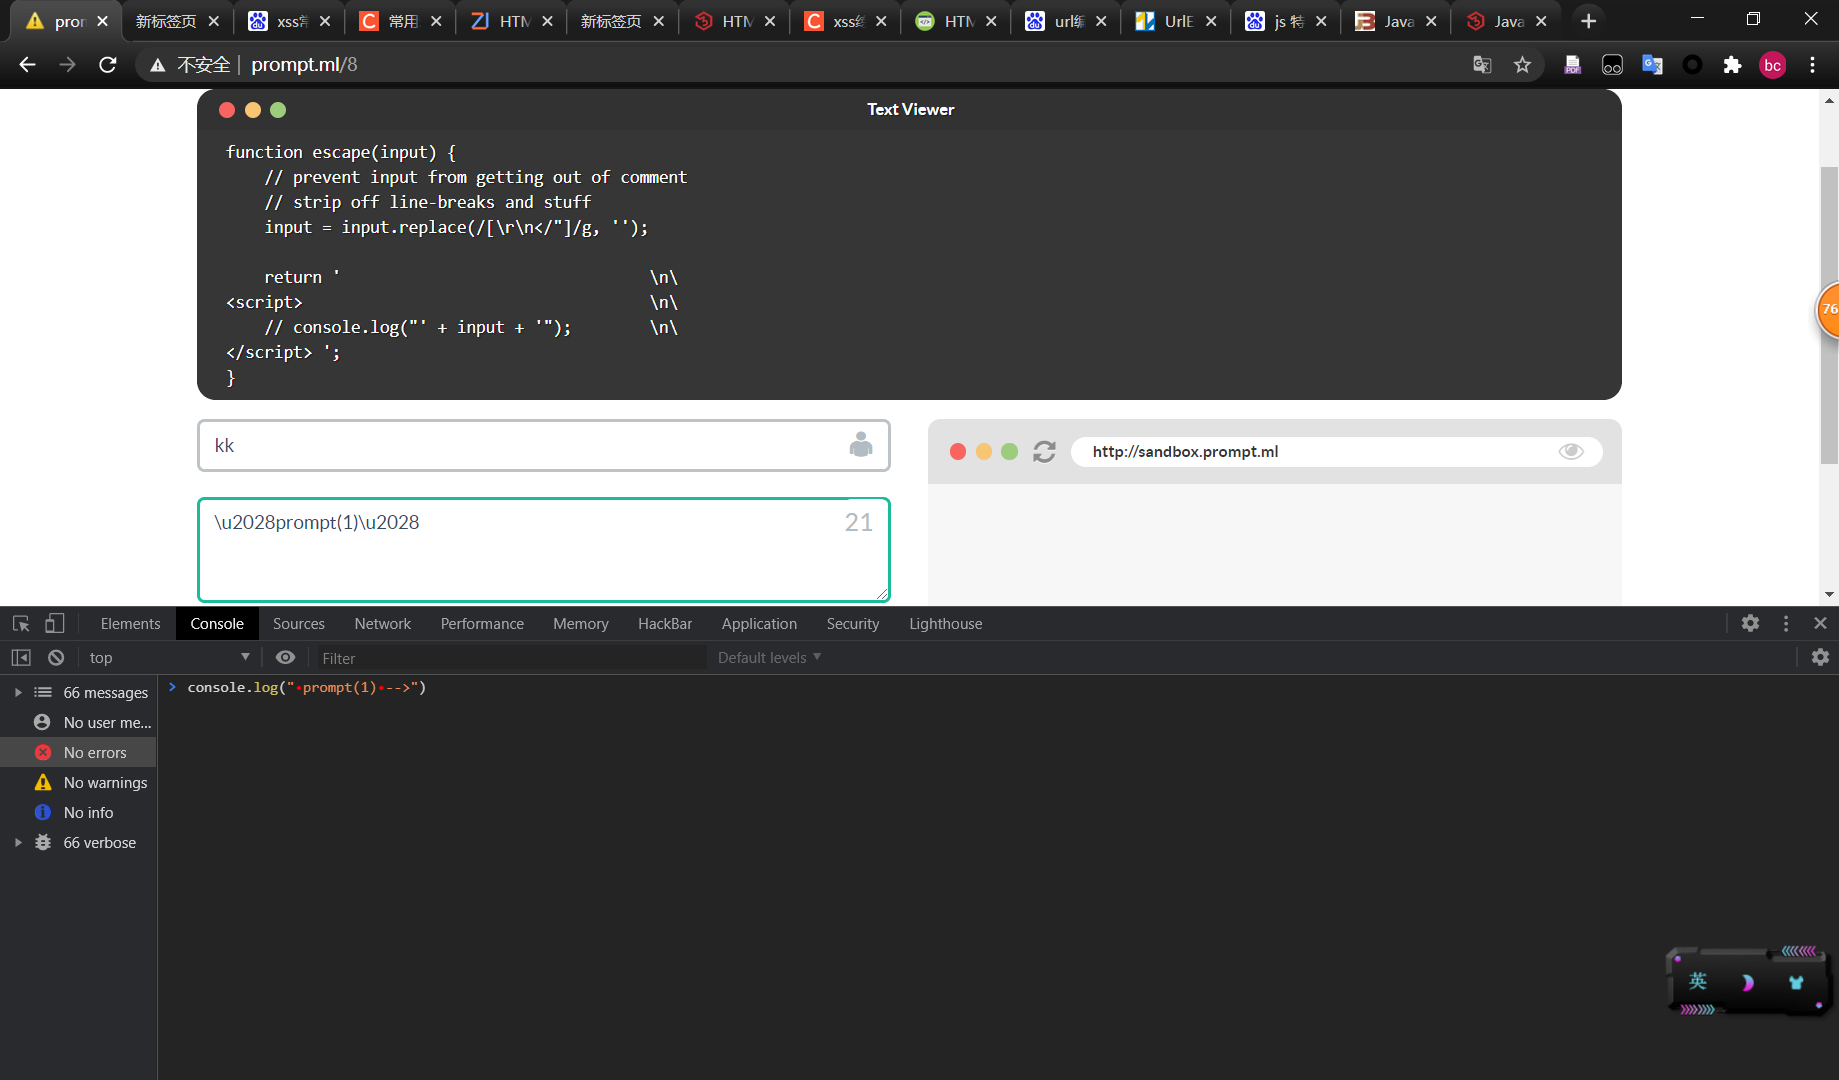Viewport: 1839px width, 1080px height.
Task: Click the PDF extension icon
Action: coord(1572,65)
